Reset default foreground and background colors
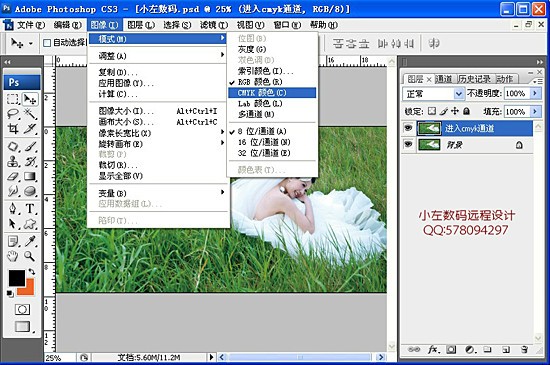Screen dimensions: 550x365 point(10,294)
